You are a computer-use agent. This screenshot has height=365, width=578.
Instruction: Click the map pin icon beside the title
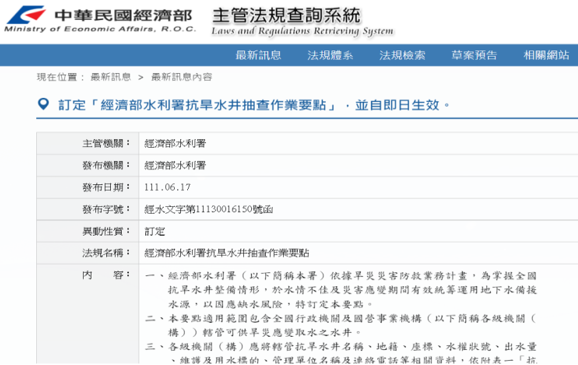pos(43,104)
